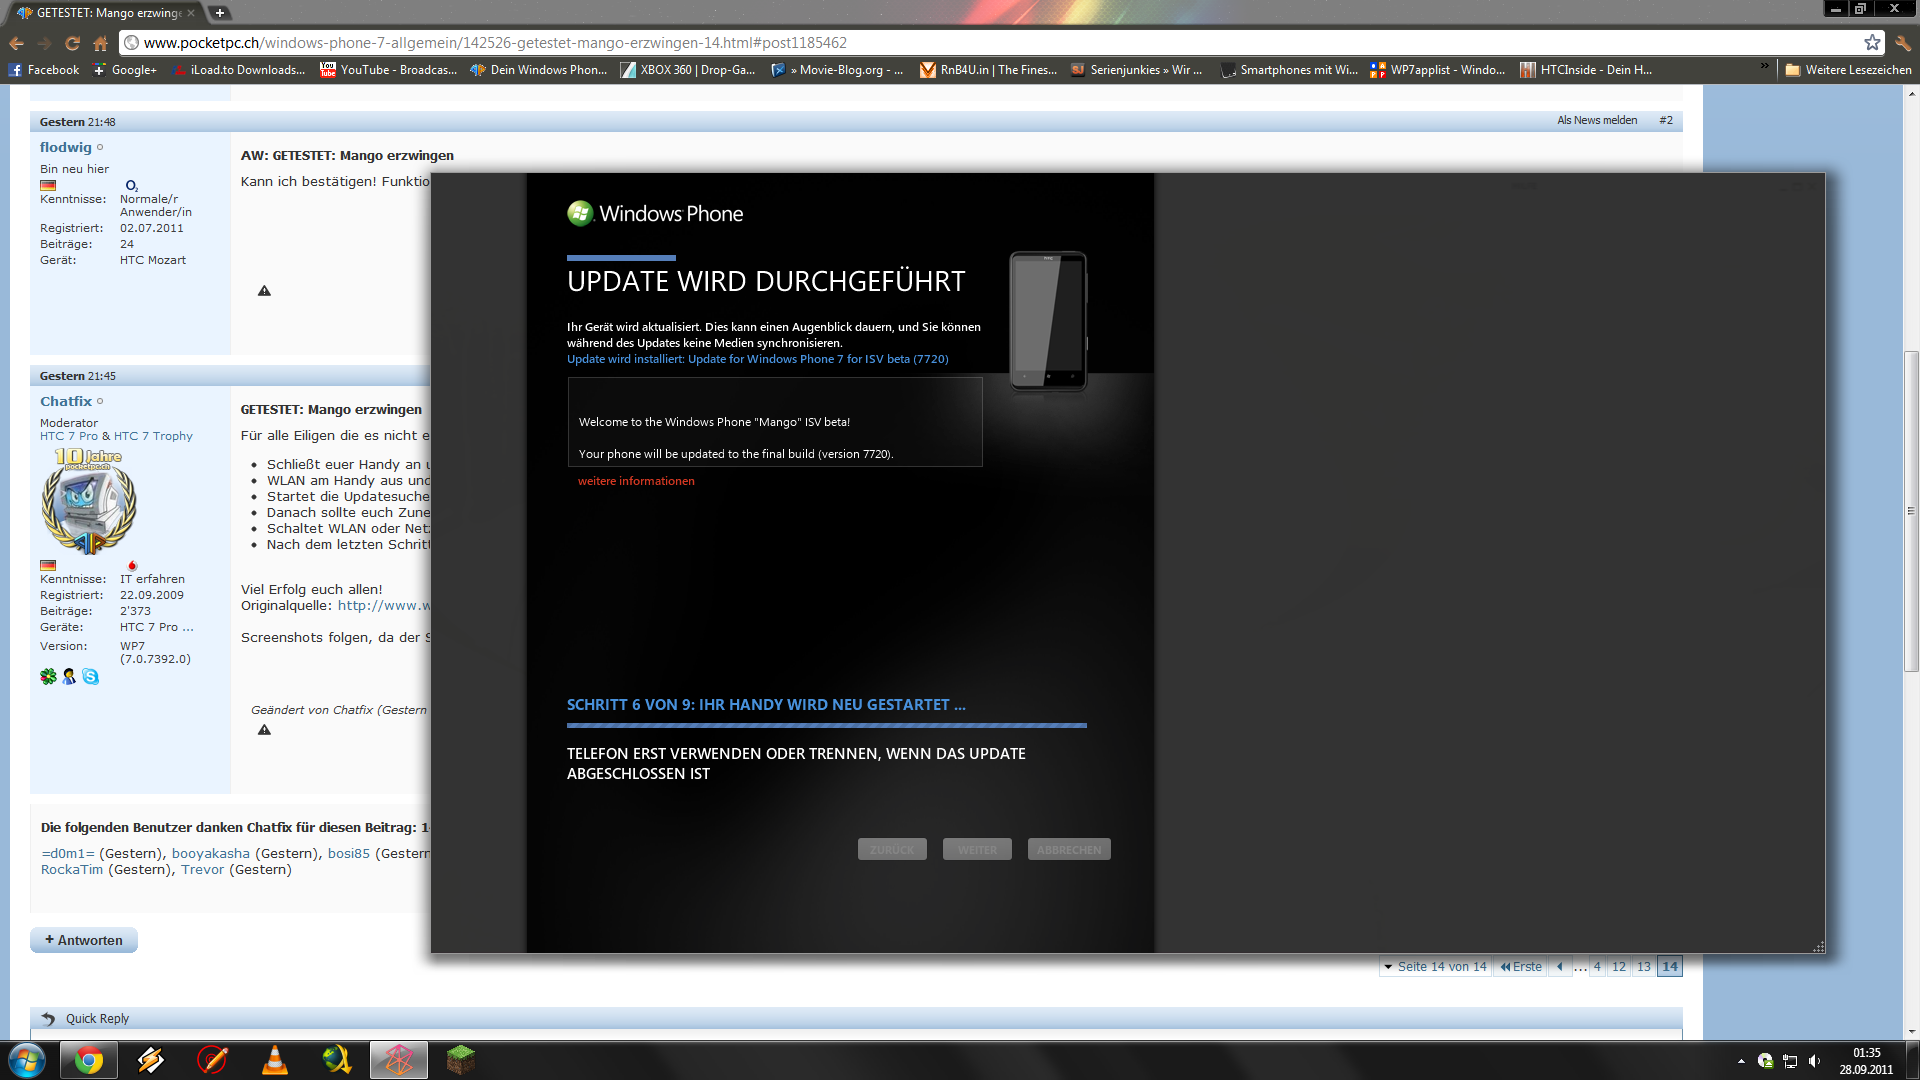Open the Google+ bookmark
Image resolution: width=1920 pixels, height=1080 pixels.
coord(125,70)
